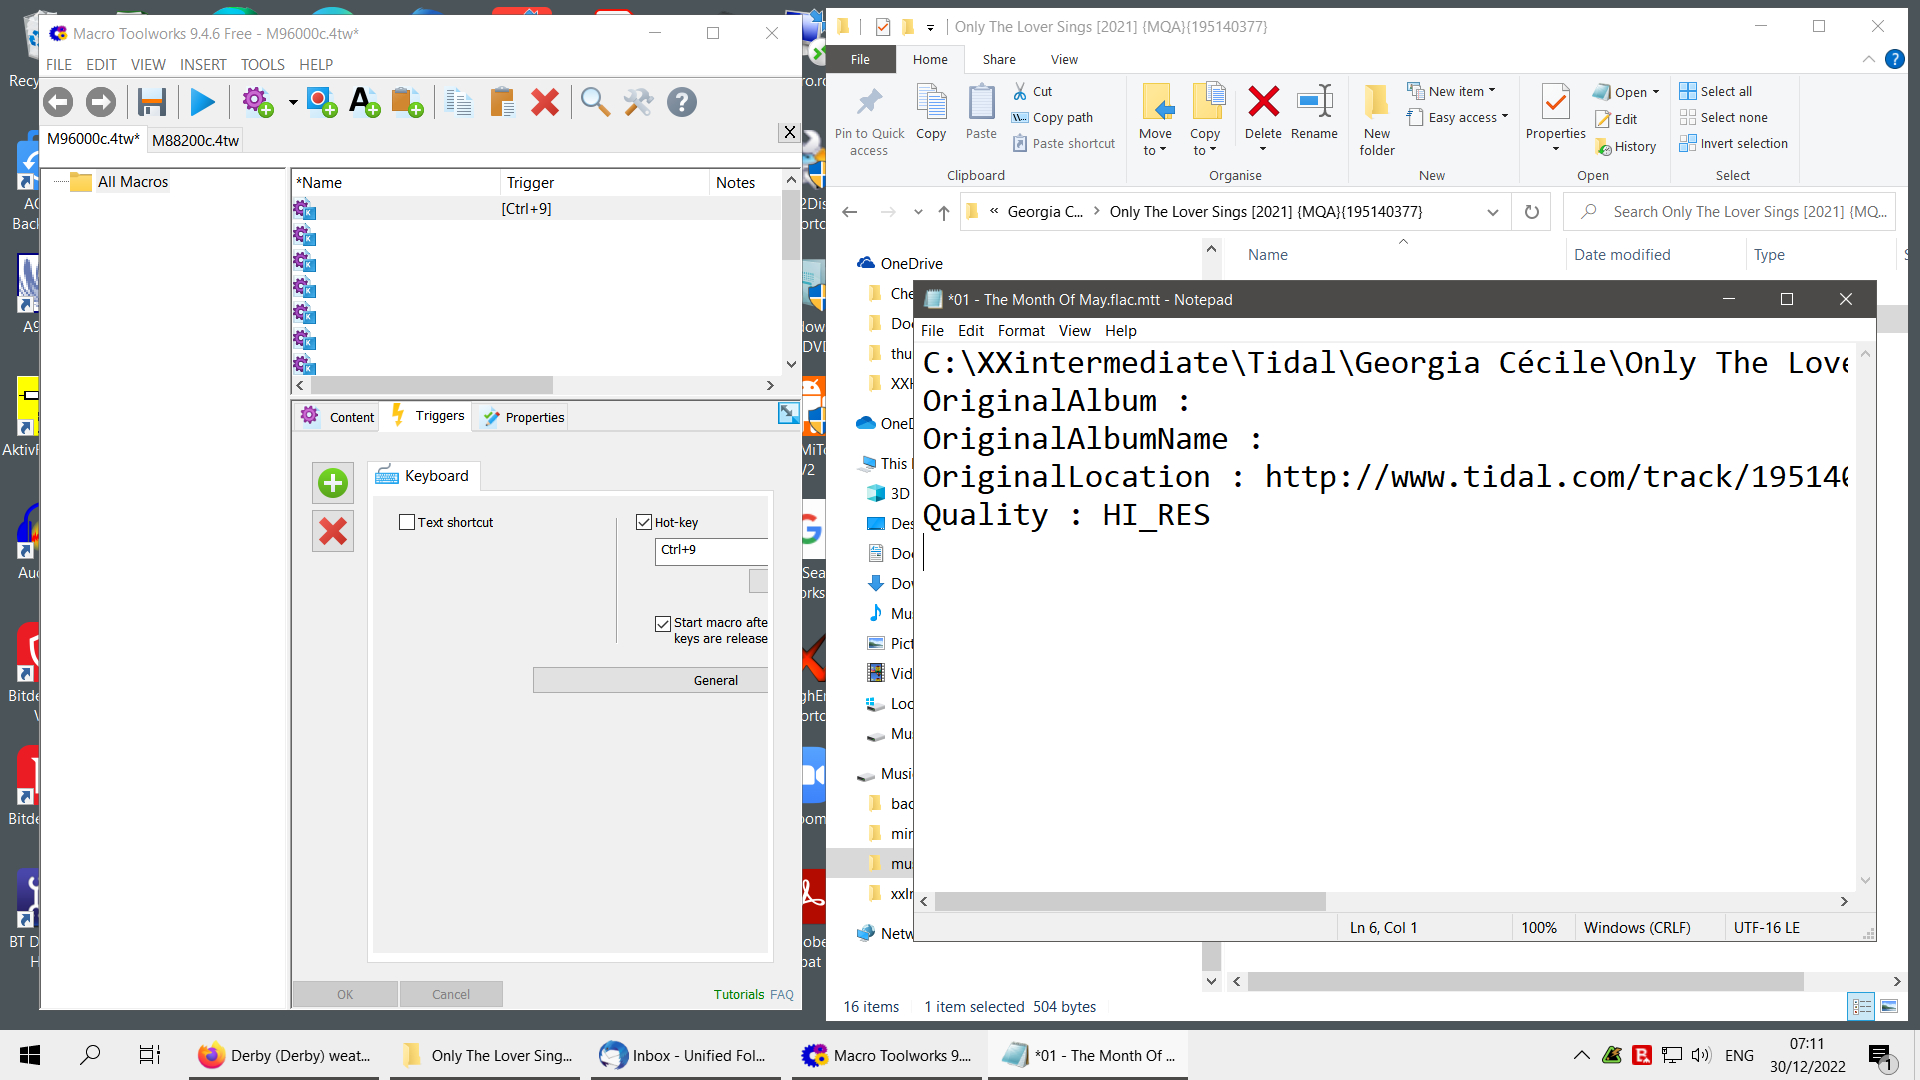The image size is (1920, 1080).
Task: Expand the editing panel via the top-right icon
Action: [x=788, y=413]
